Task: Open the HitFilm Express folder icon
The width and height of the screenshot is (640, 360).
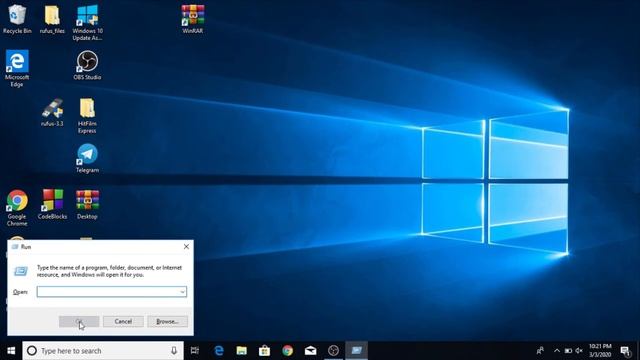Action: point(87,116)
